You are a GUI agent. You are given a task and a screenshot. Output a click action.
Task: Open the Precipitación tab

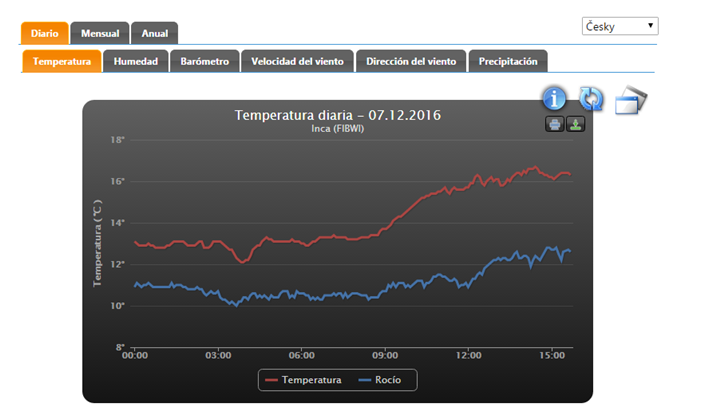[507, 61]
